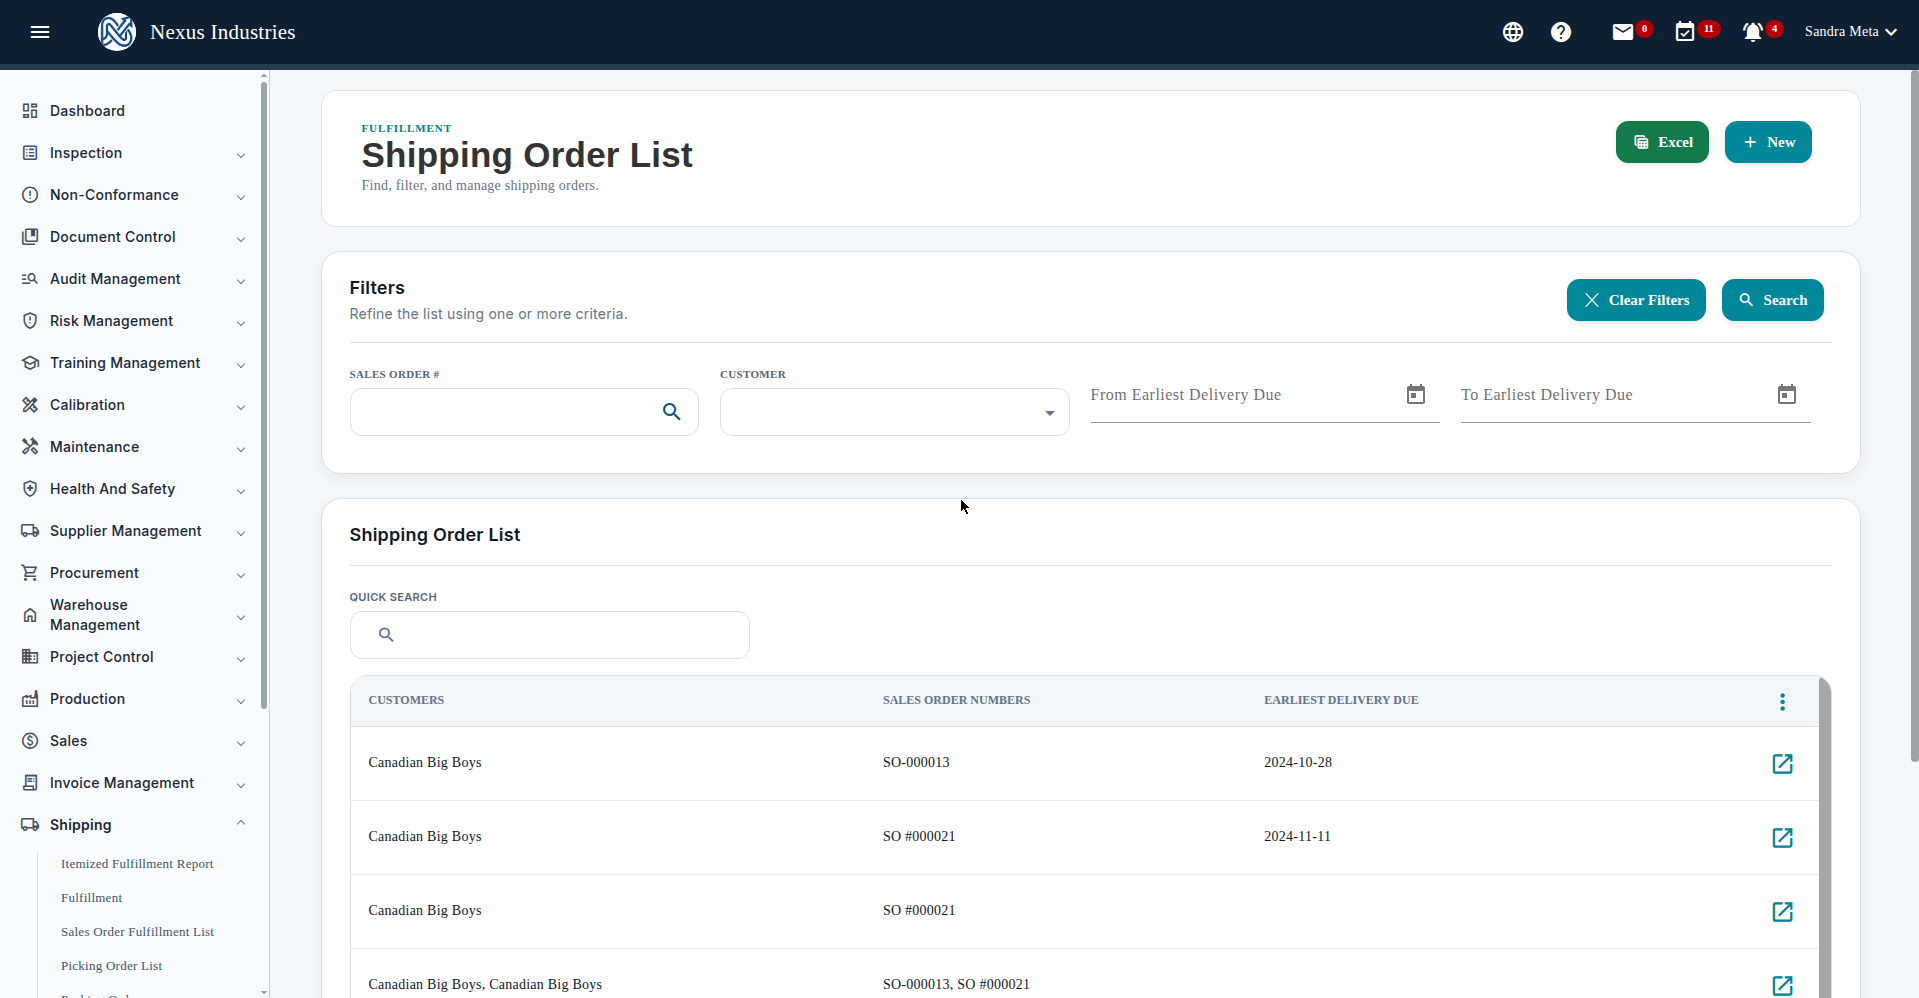
Task: Click the Dashboard sidebar icon
Action: pos(30,111)
